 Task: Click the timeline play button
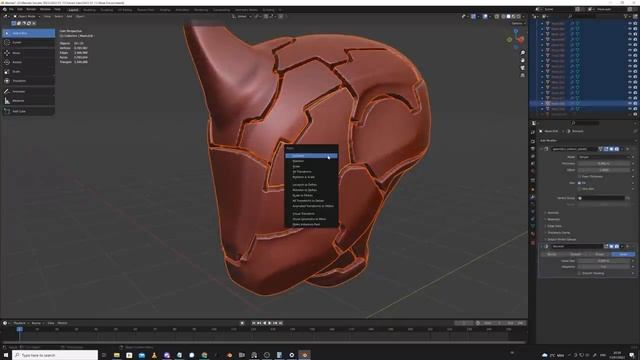pos(269,323)
